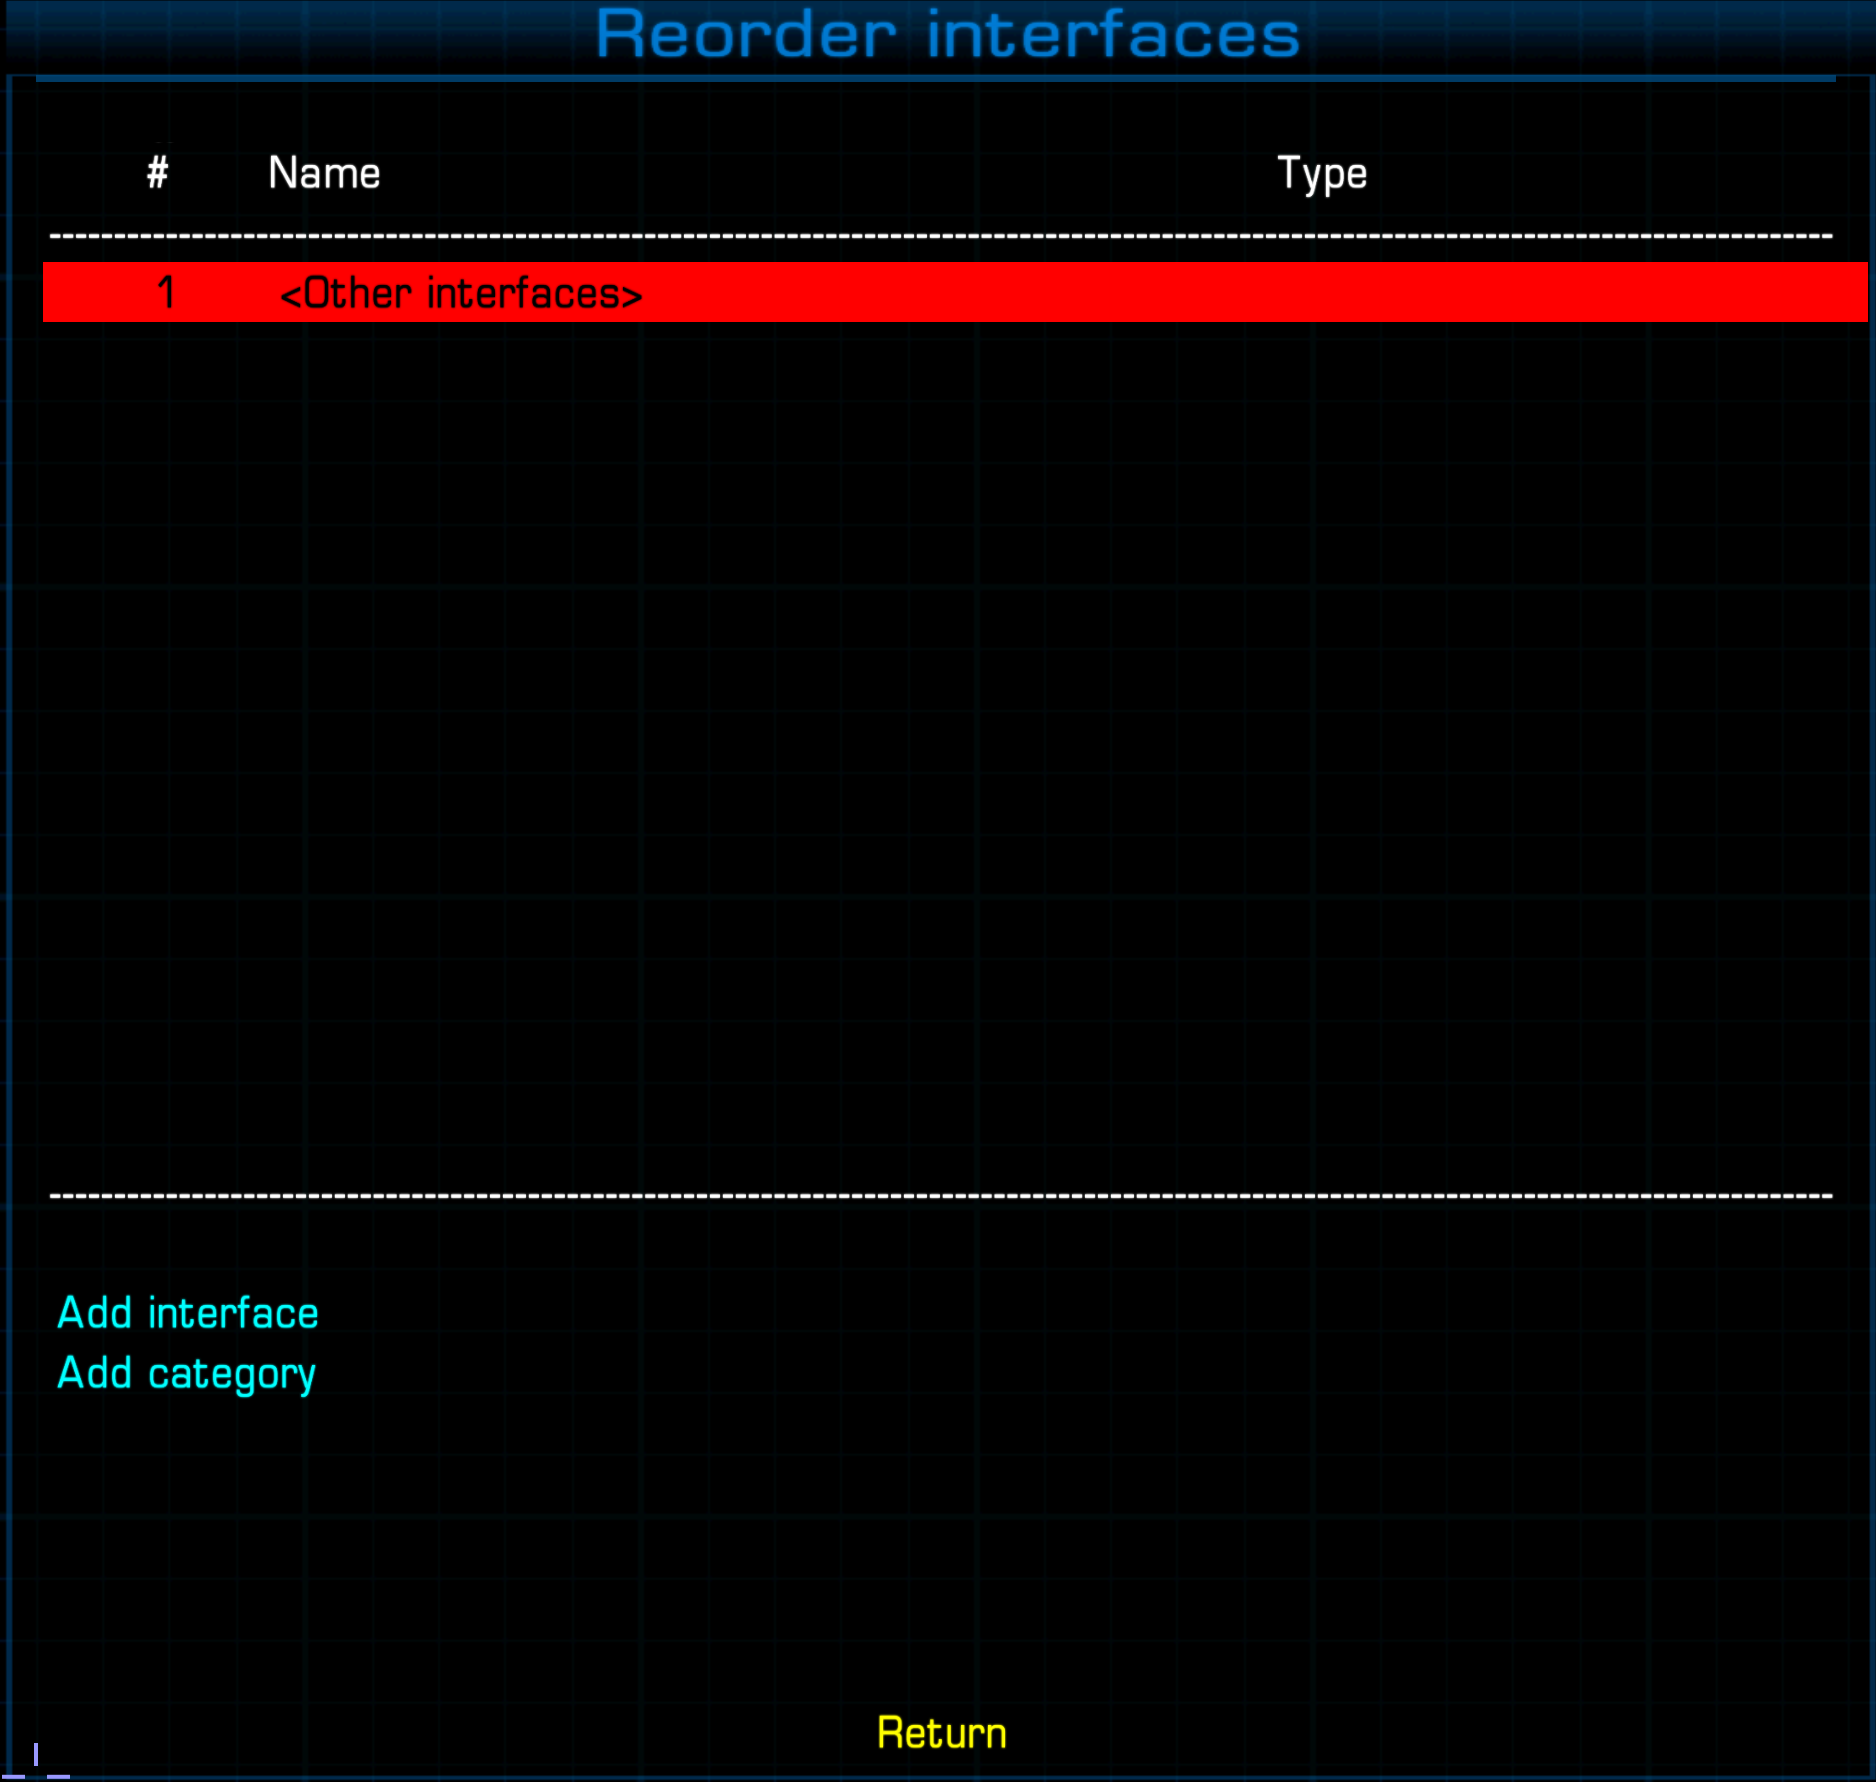Click the blue line beneath the title
The width and height of the screenshot is (1876, 1782).
point(935,78)
